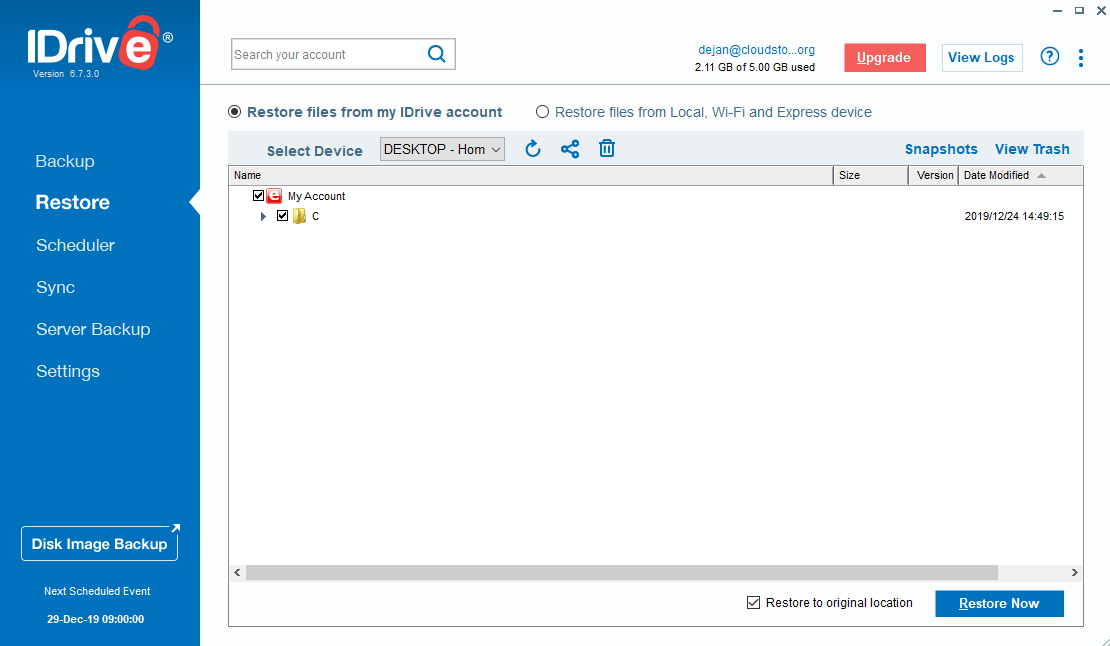Select Restore files from Local, Wi-Fi and Express device
The image size is (1110, 646).
[x=542, y=112]
